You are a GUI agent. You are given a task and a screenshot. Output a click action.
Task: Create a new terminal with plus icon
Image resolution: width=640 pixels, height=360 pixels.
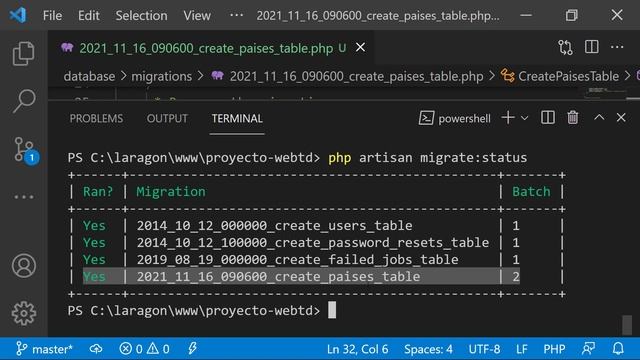pos(508,118)
